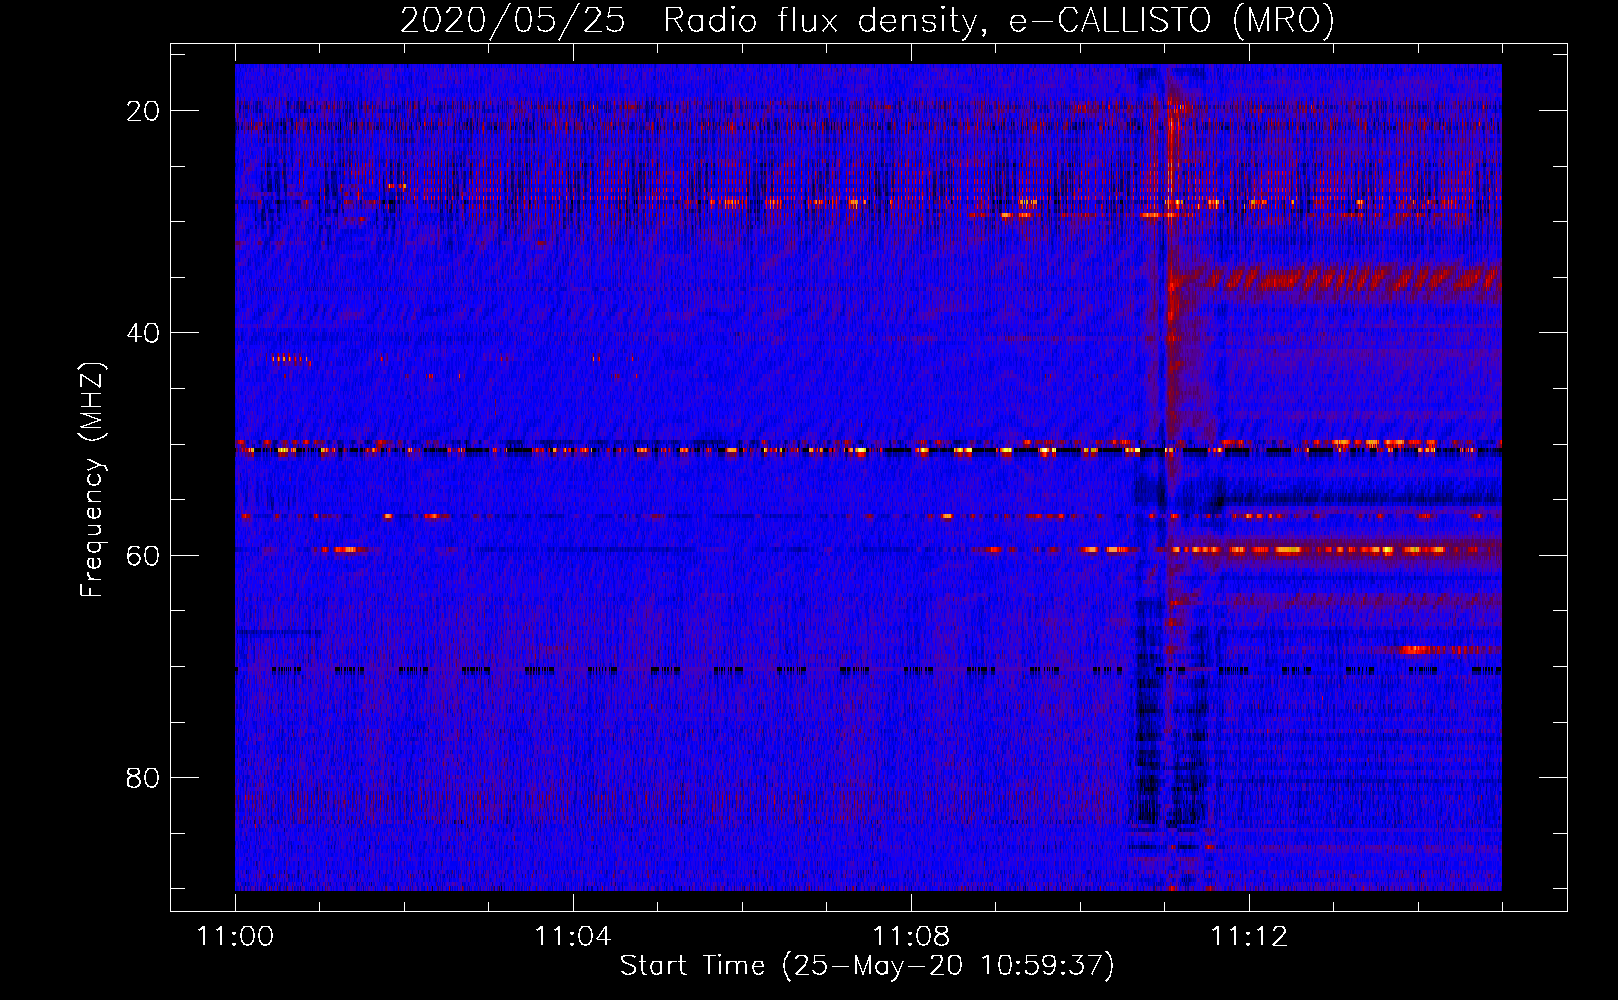
Task: Click the 'Start Time (25-May-20 10:59:37)' label
Action: [867, 966]
